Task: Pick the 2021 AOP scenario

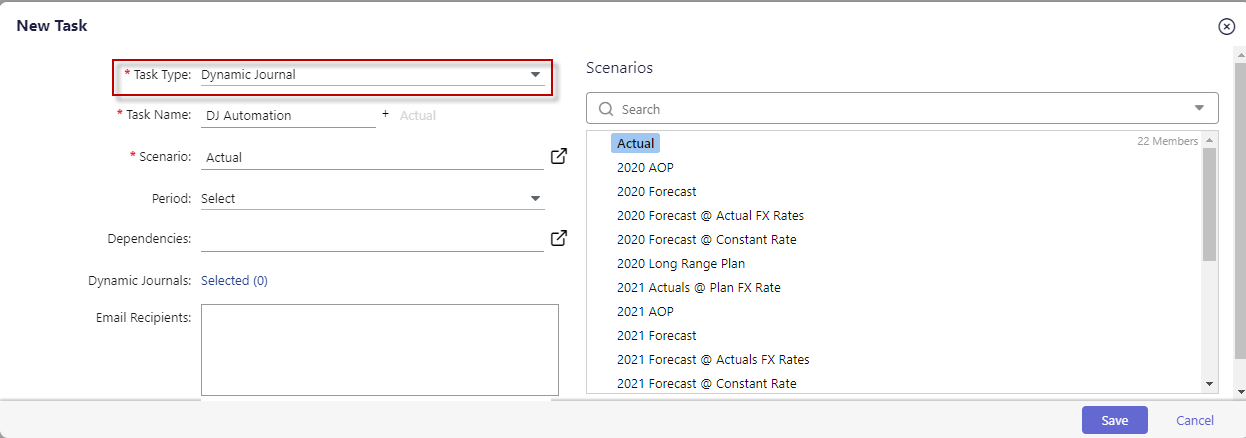Action: [x=645, y=311]
